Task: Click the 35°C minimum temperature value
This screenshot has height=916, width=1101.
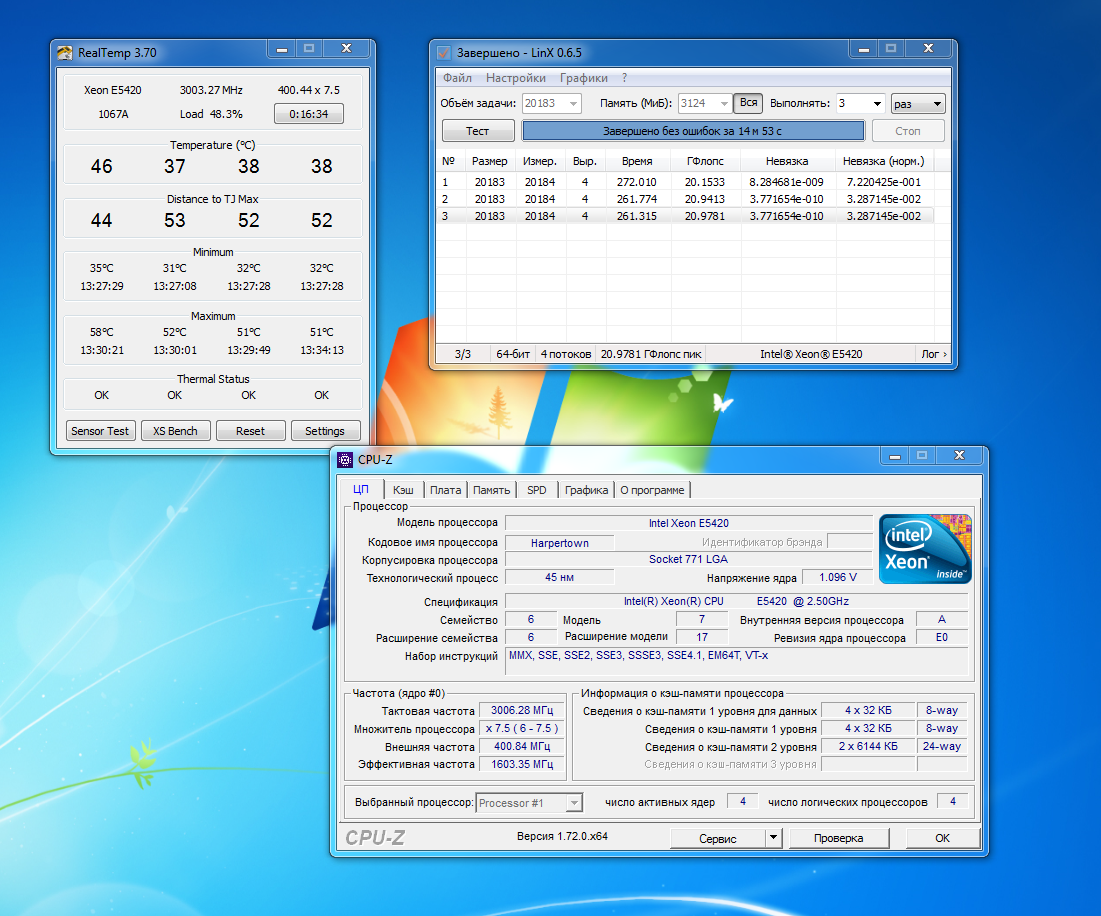Action: point(102,268)
